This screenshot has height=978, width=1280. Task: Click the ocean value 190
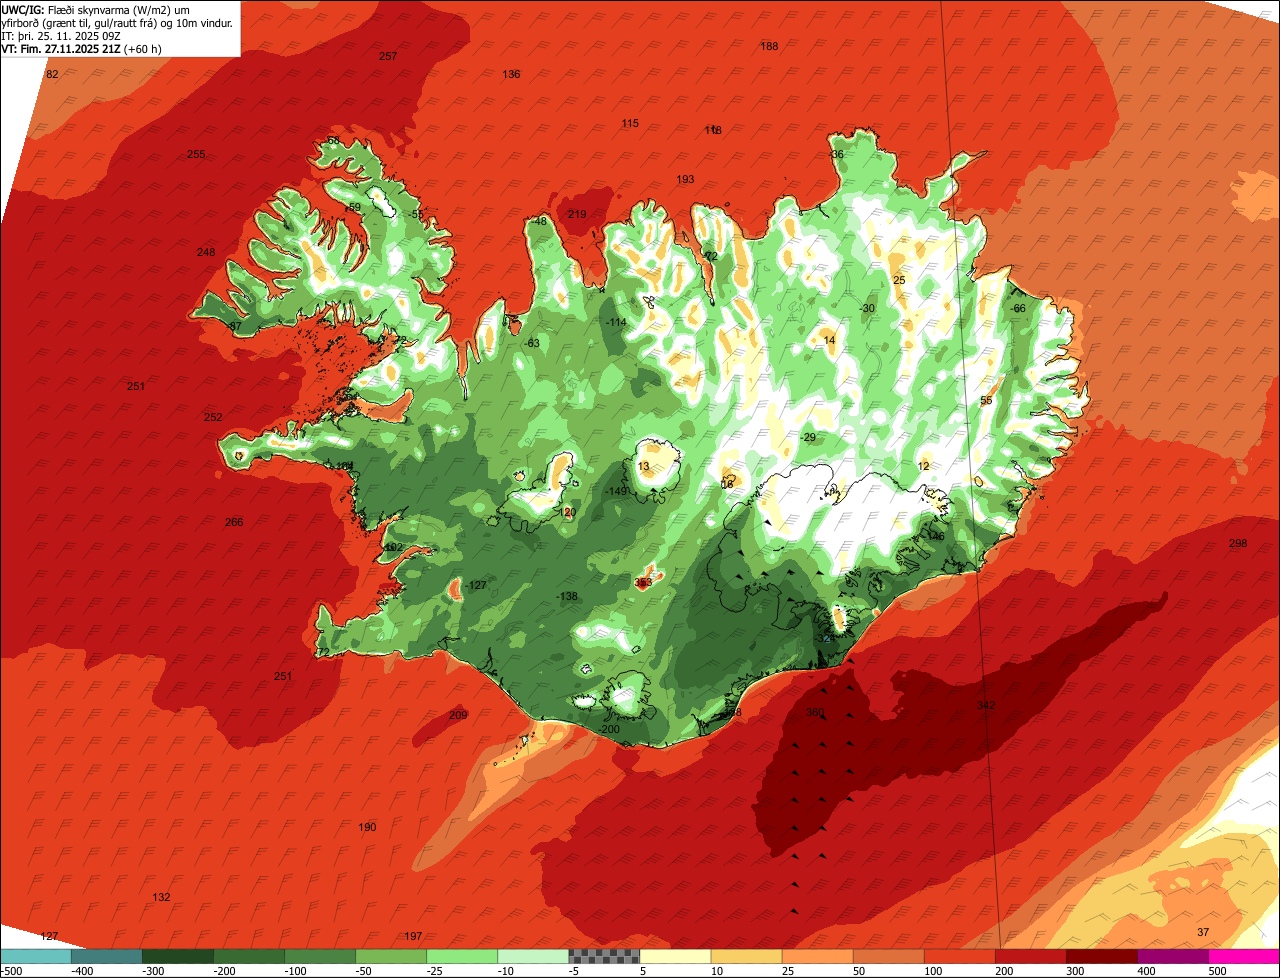[367, 827]
